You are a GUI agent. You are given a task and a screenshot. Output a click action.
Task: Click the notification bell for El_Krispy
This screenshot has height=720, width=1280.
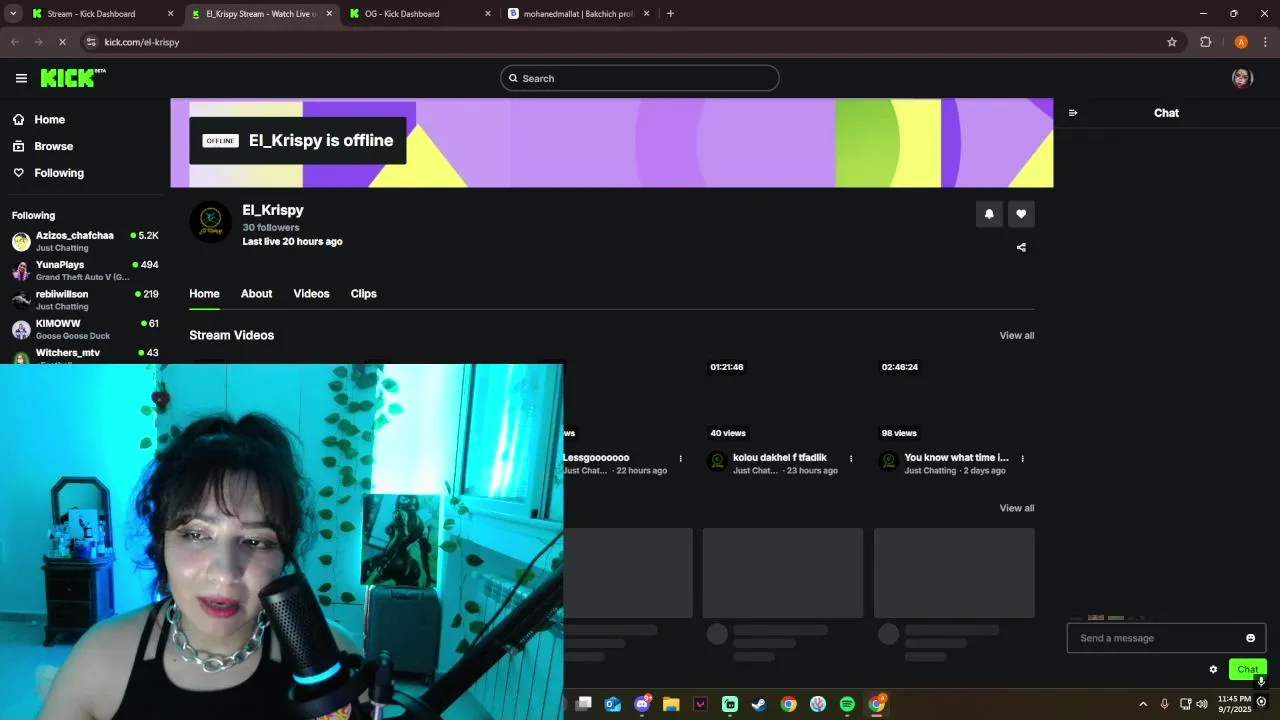pyautogui.click(x=989, y=213)
